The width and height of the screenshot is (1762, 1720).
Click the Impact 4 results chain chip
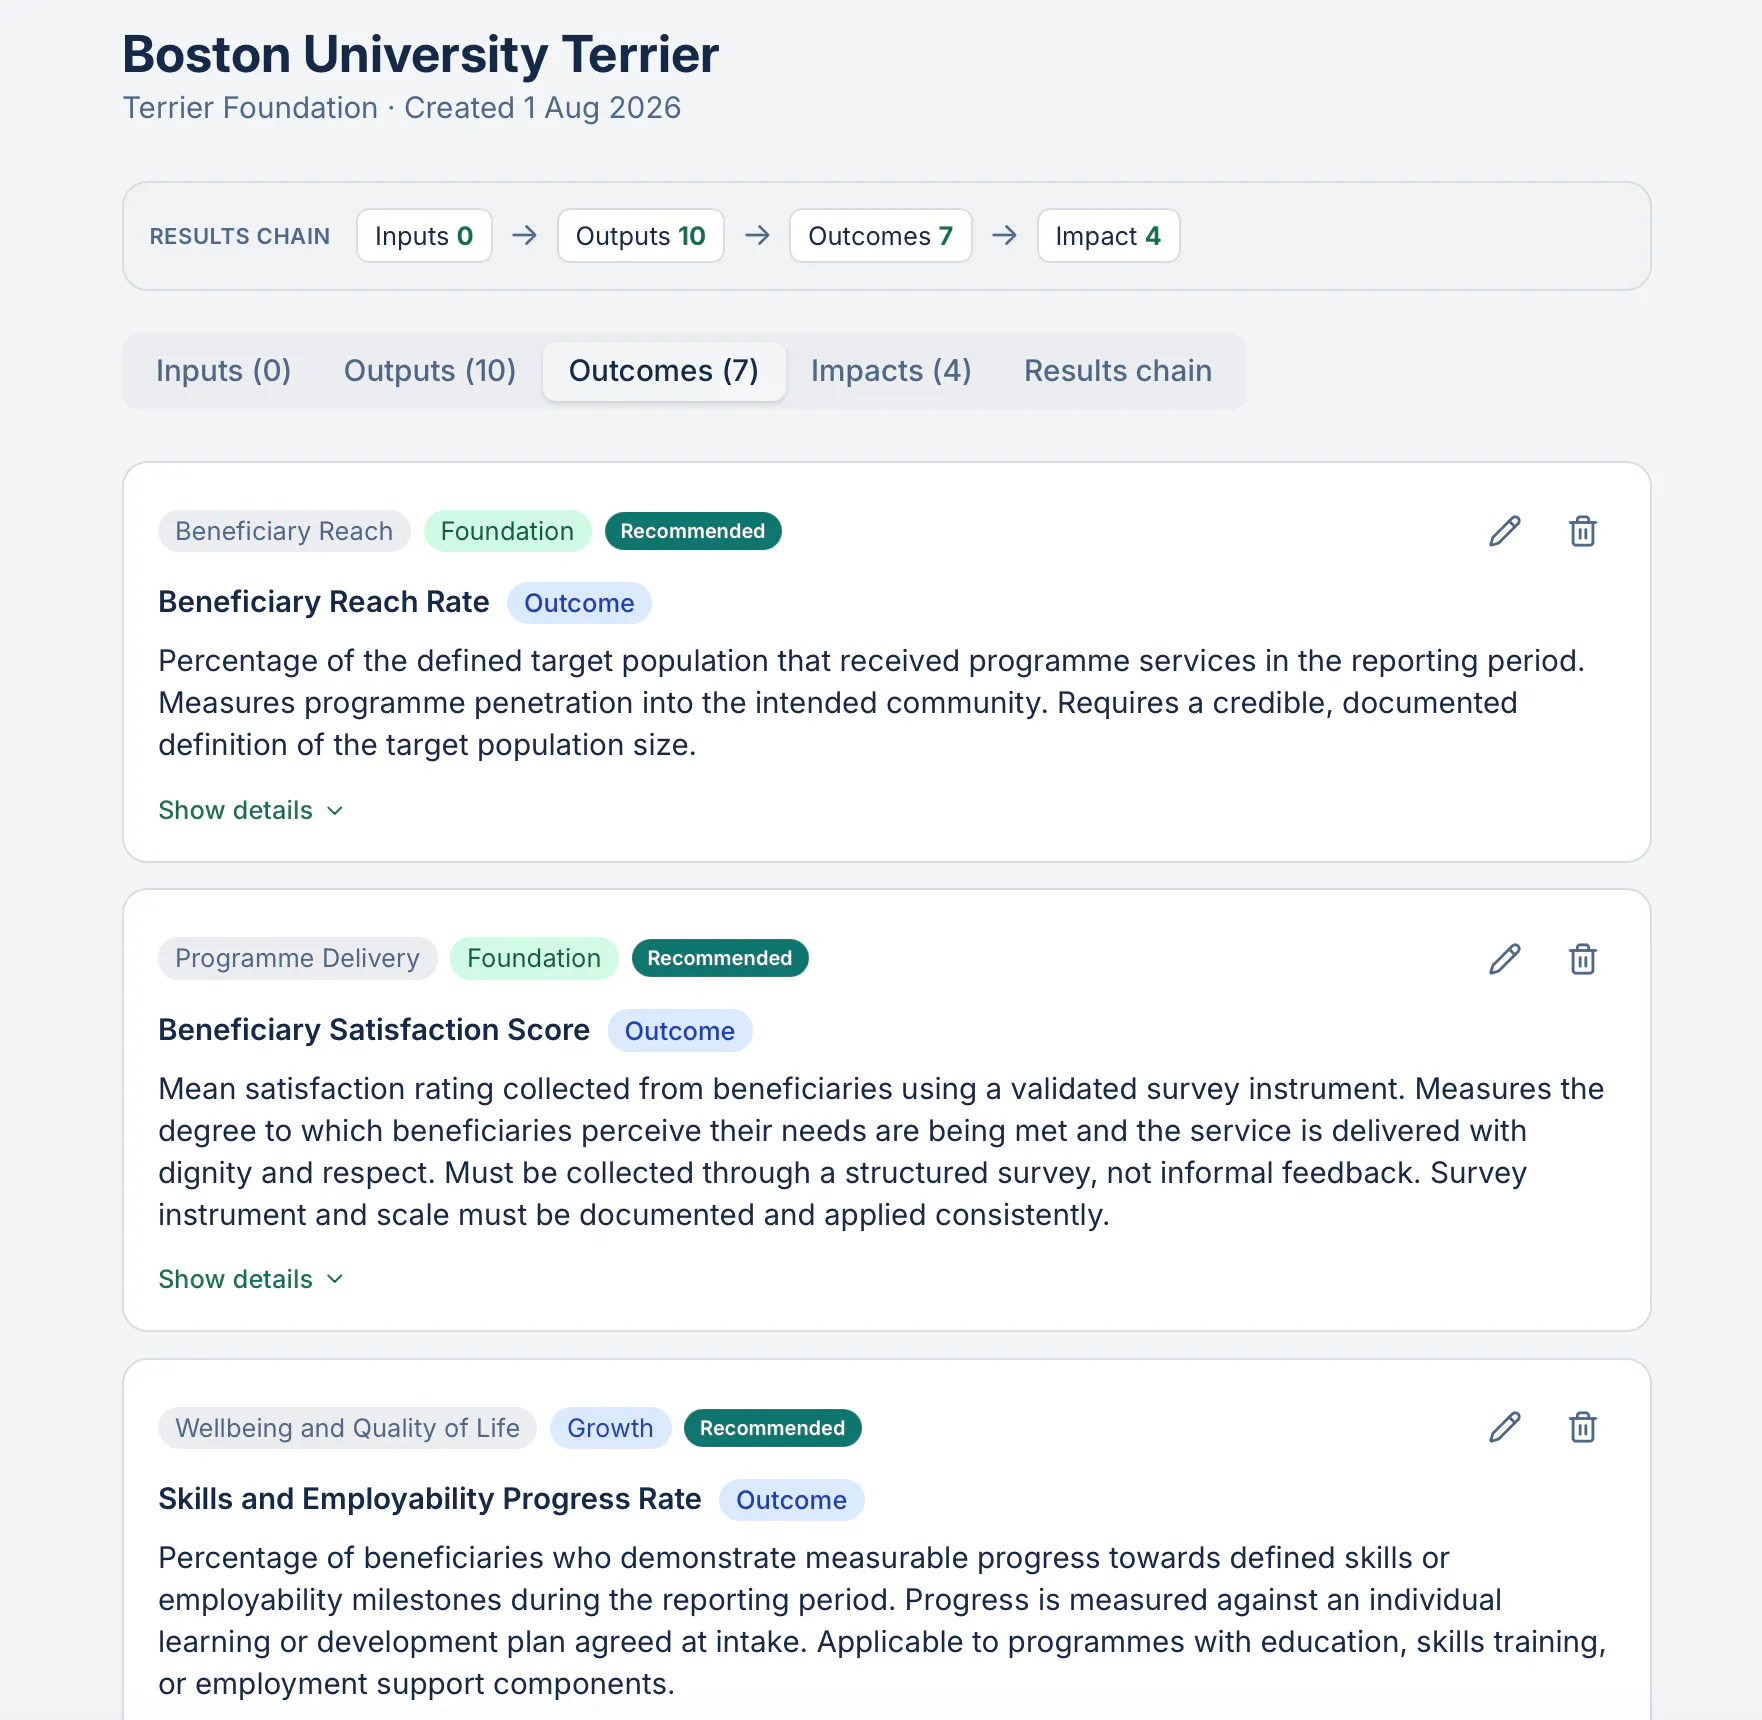tap(1108, 236)
